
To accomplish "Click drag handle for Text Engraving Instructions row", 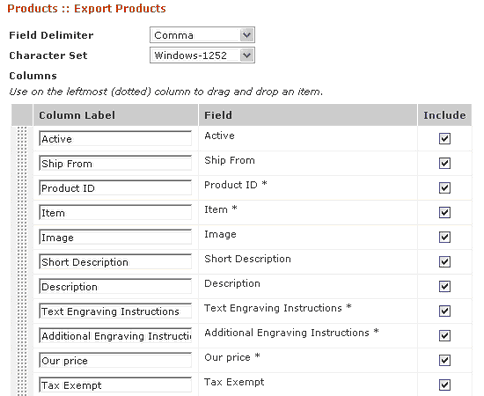I will click(x=22, y=311).
